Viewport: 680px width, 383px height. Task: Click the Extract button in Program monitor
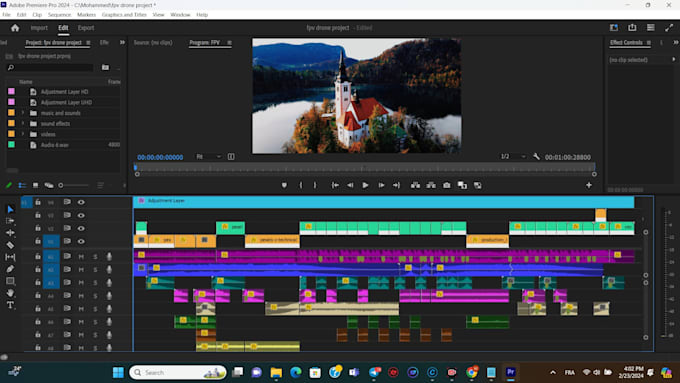tap(431, 185)
